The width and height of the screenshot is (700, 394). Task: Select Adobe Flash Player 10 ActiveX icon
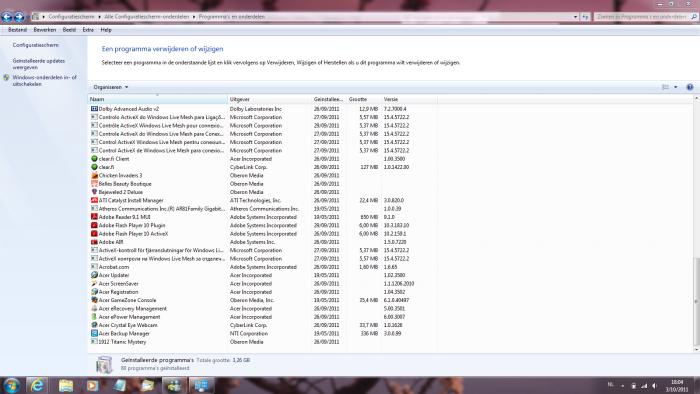94,234
